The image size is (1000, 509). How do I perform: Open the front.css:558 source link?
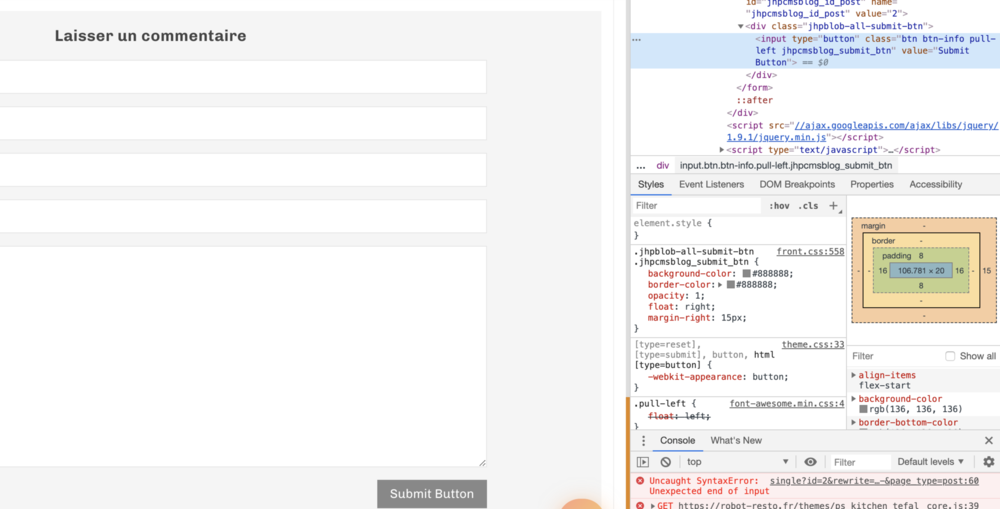tap(810, 252)
